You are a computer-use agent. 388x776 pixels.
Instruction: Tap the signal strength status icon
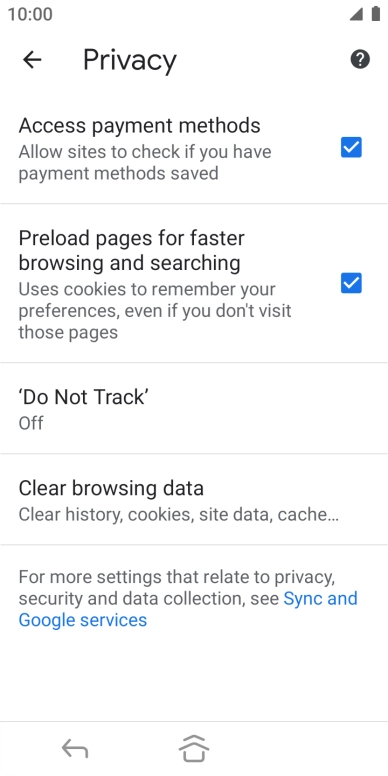click(x=356, y=15)
